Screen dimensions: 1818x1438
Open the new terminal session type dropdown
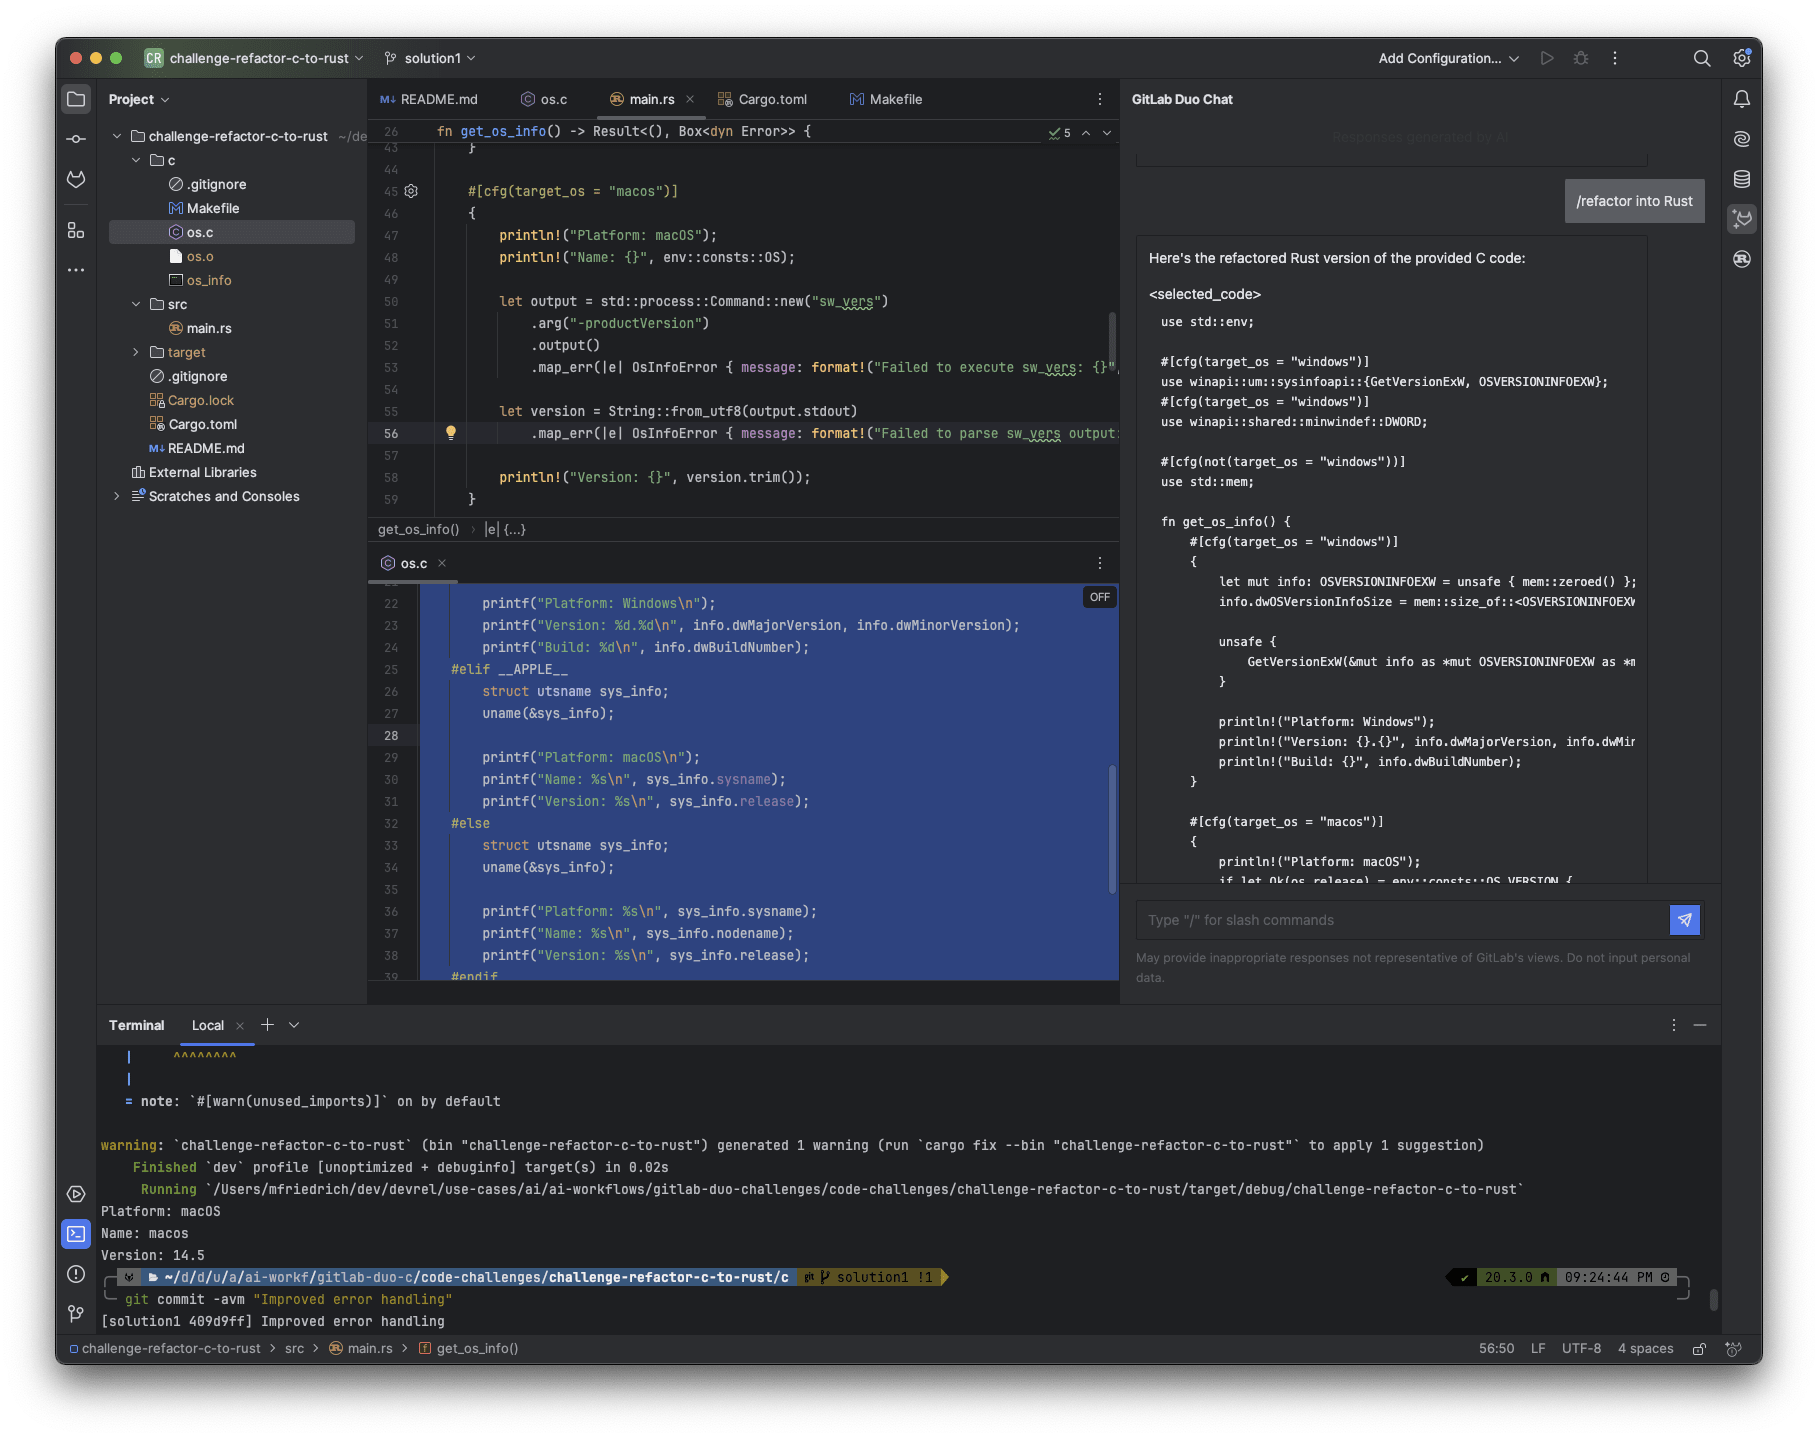click(294, 1025)
